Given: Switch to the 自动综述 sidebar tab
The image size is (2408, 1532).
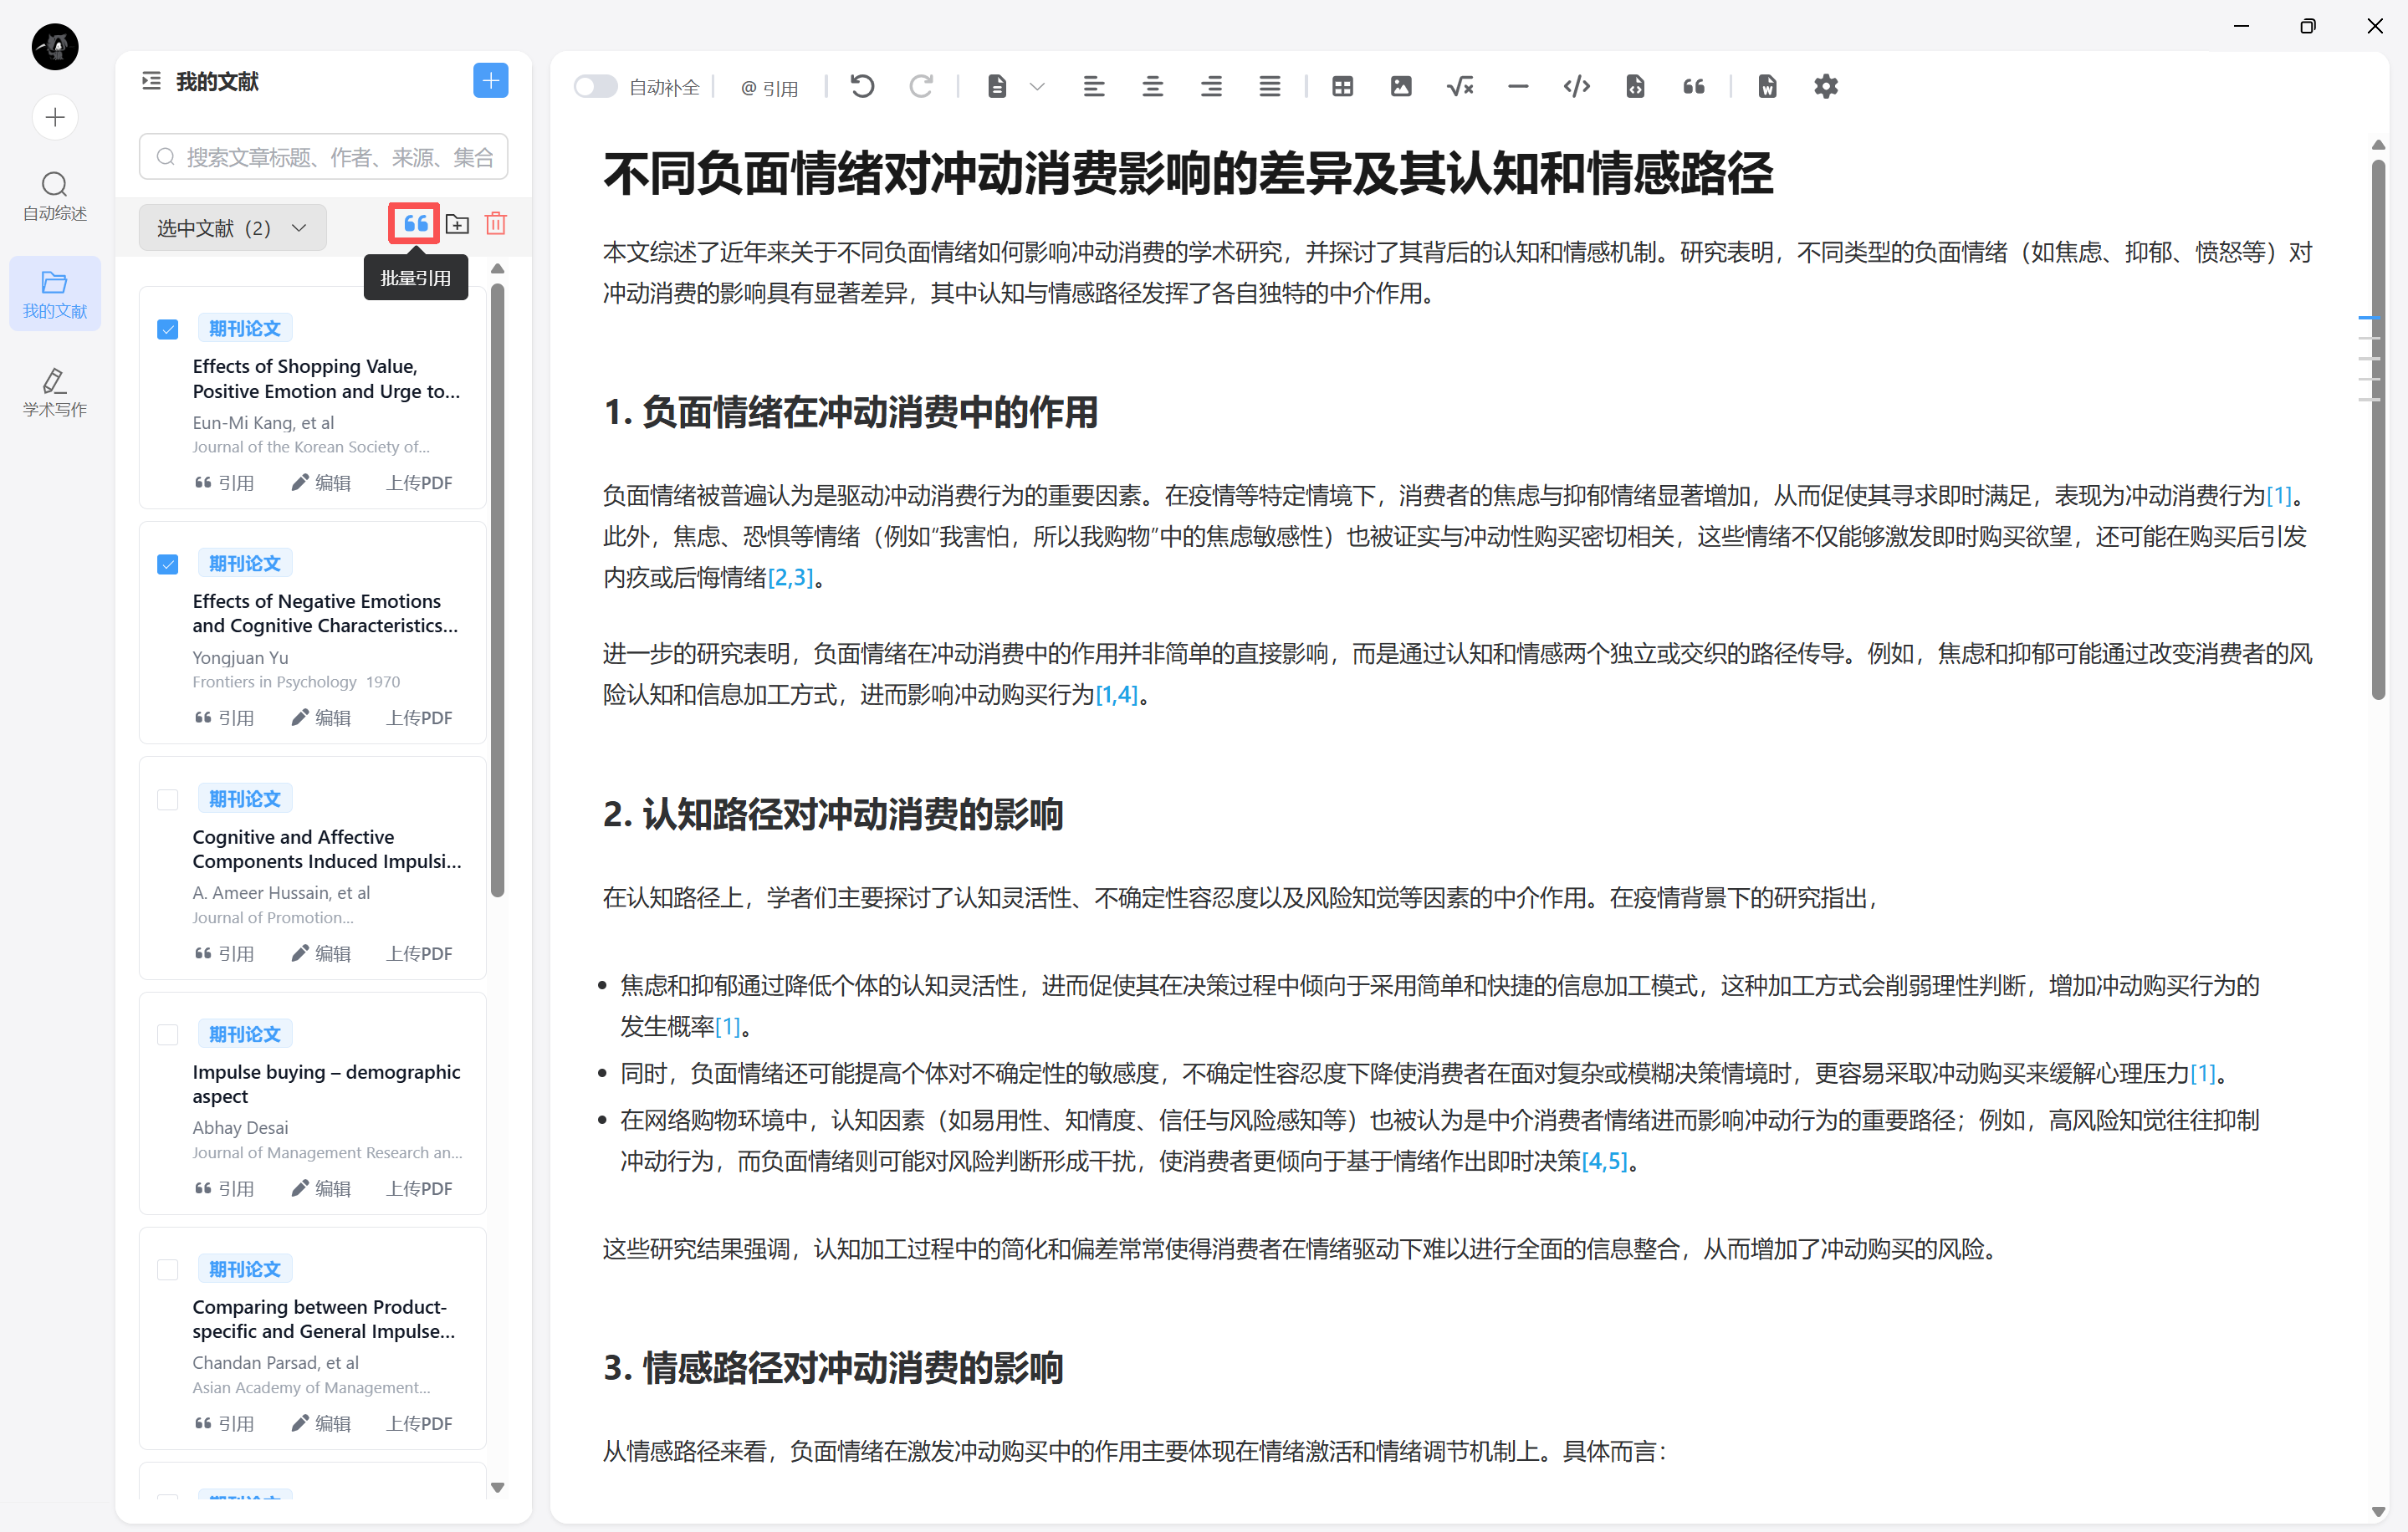Looking at the screenshot, I should [x=55, y=196].
